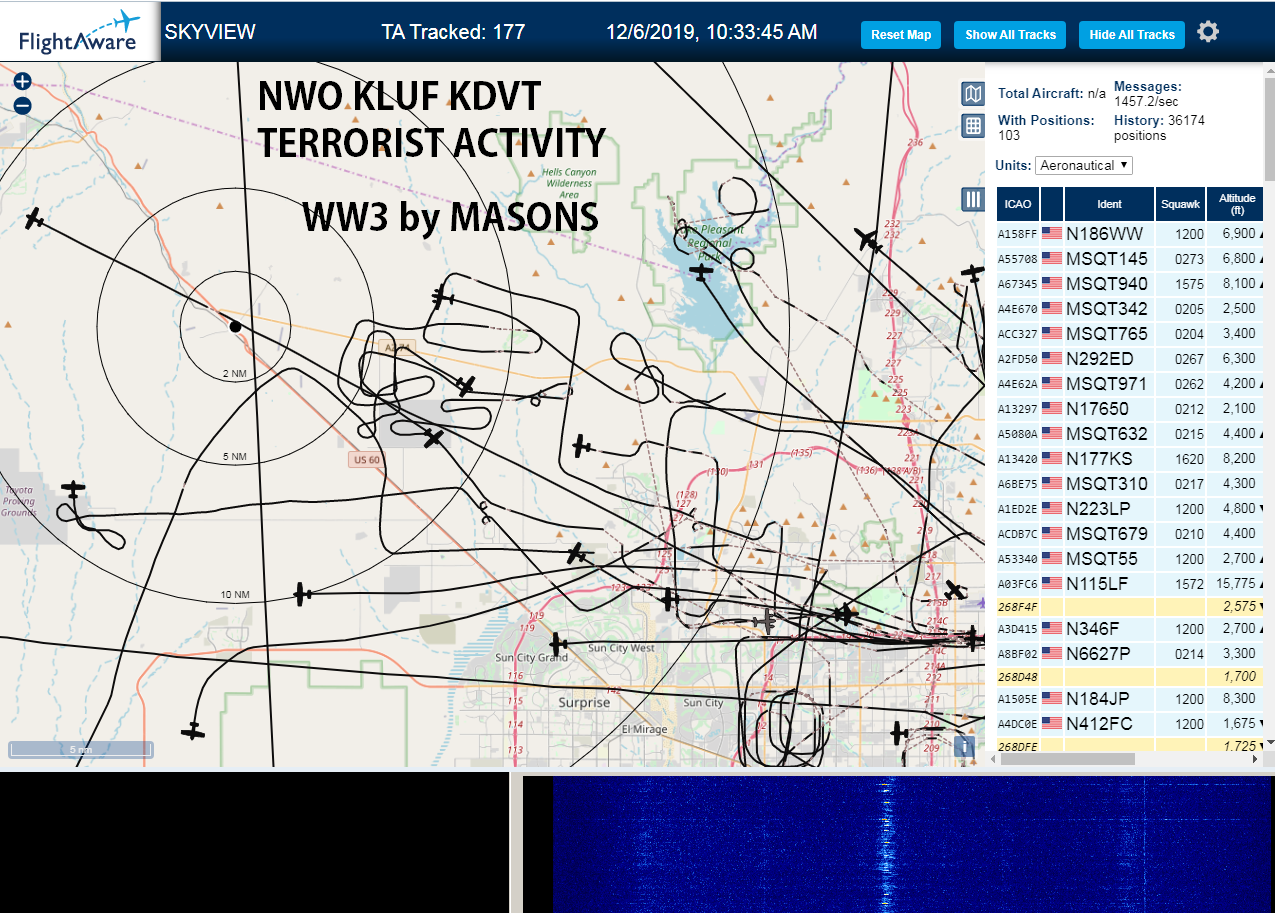
Task: Open the settings gear in the header
Action: (1208, 32)
